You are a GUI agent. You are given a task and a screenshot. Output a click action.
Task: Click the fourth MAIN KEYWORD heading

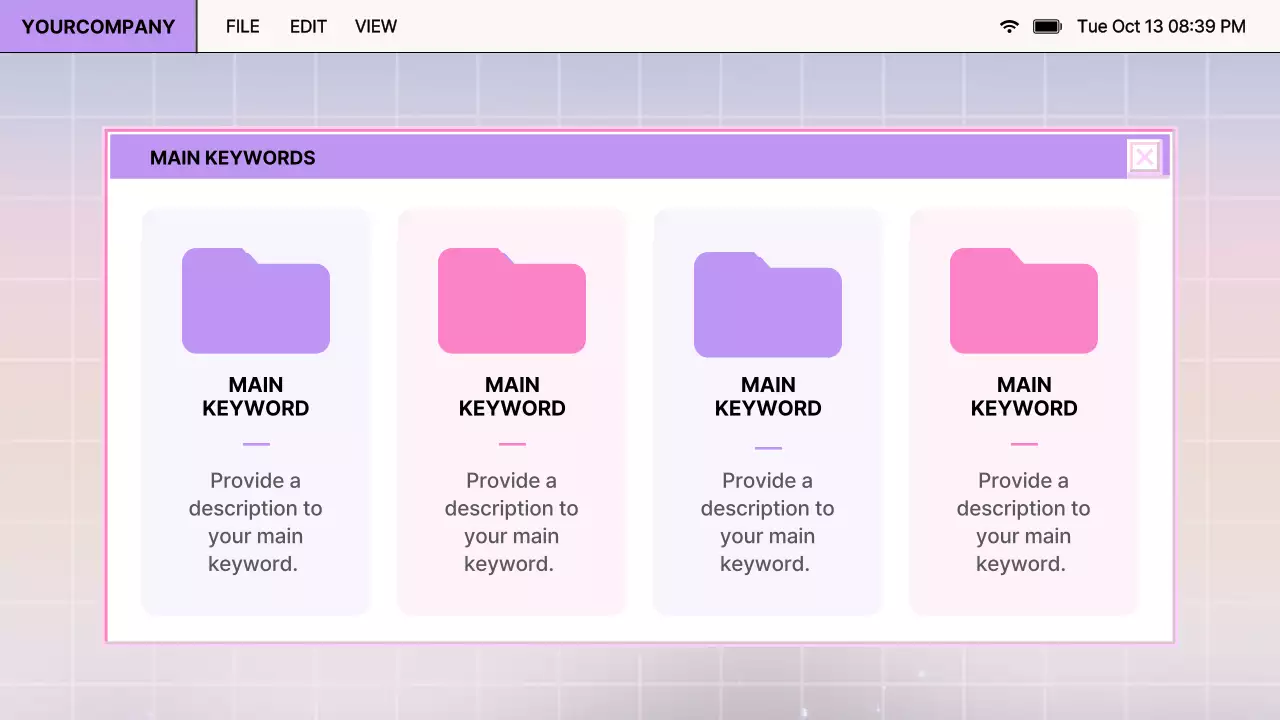(1023, 396)
